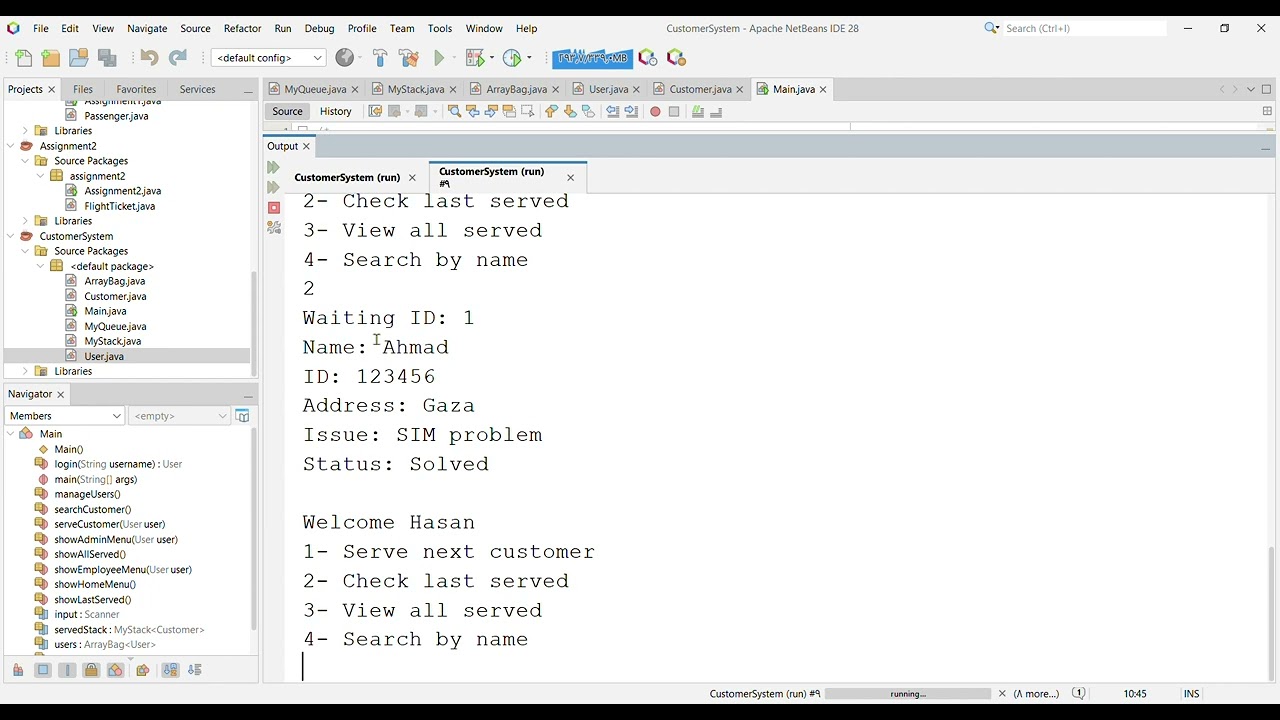This screenshot has width=1280, height=720.
Task: Collapse the Assignment2 project node
Action: [x=11, y=146]
